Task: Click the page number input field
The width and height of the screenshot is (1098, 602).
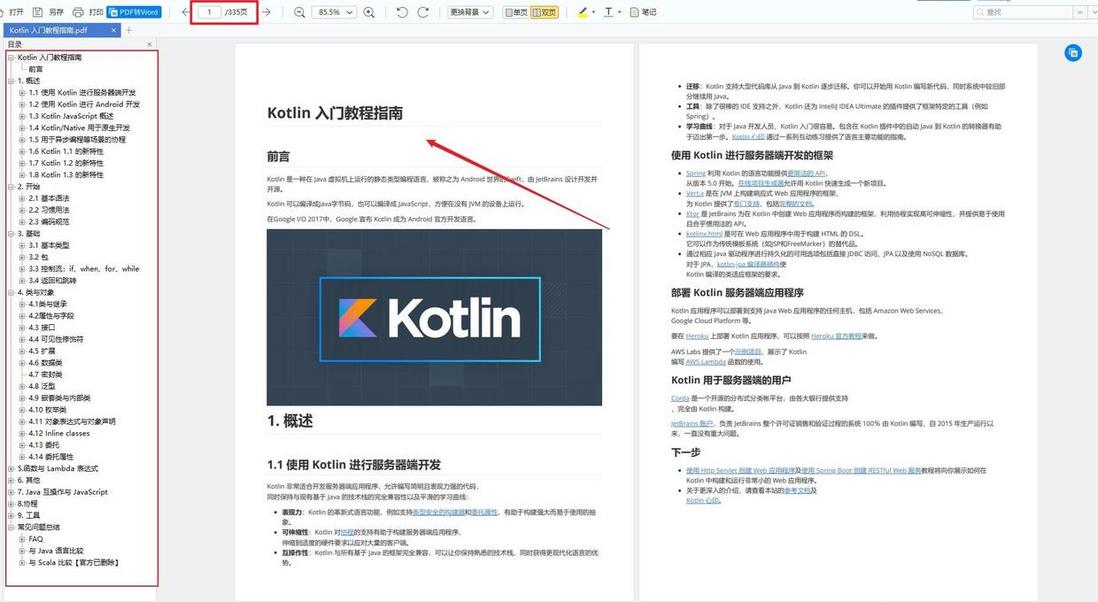Action: click(x=209, y=12)
